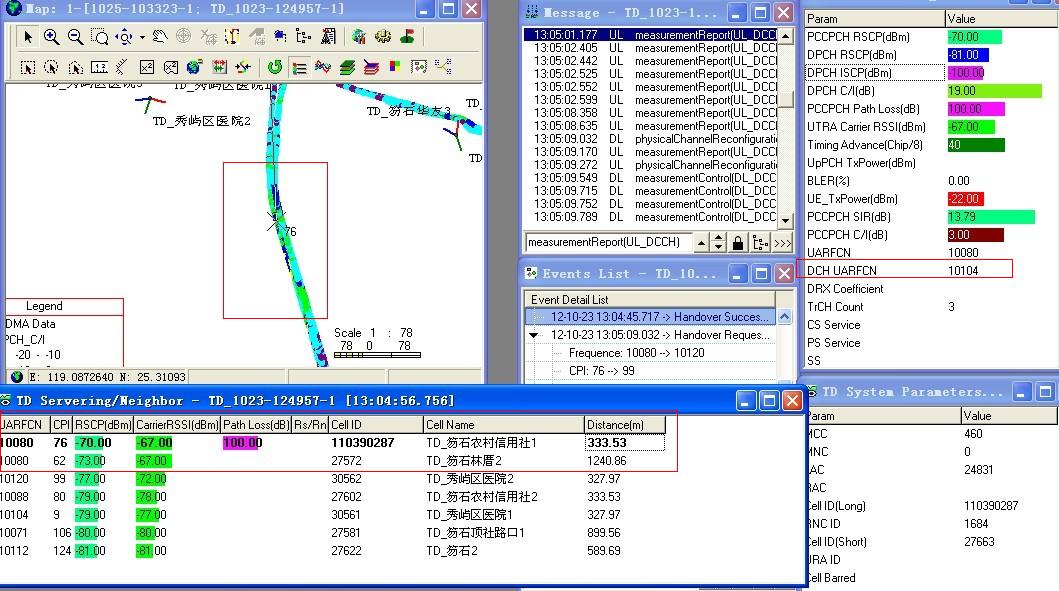Click the red stacked layers icon
The height and width of the screenshot is (591, 1059).
[x=371, y=67]
